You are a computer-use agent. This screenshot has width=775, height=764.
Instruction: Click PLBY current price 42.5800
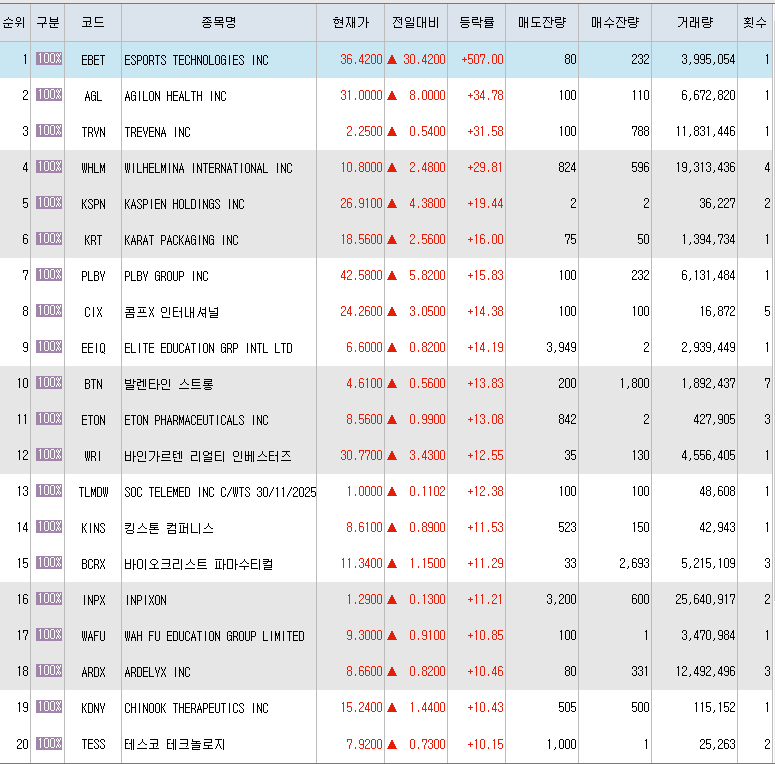(x=361, y=275)
